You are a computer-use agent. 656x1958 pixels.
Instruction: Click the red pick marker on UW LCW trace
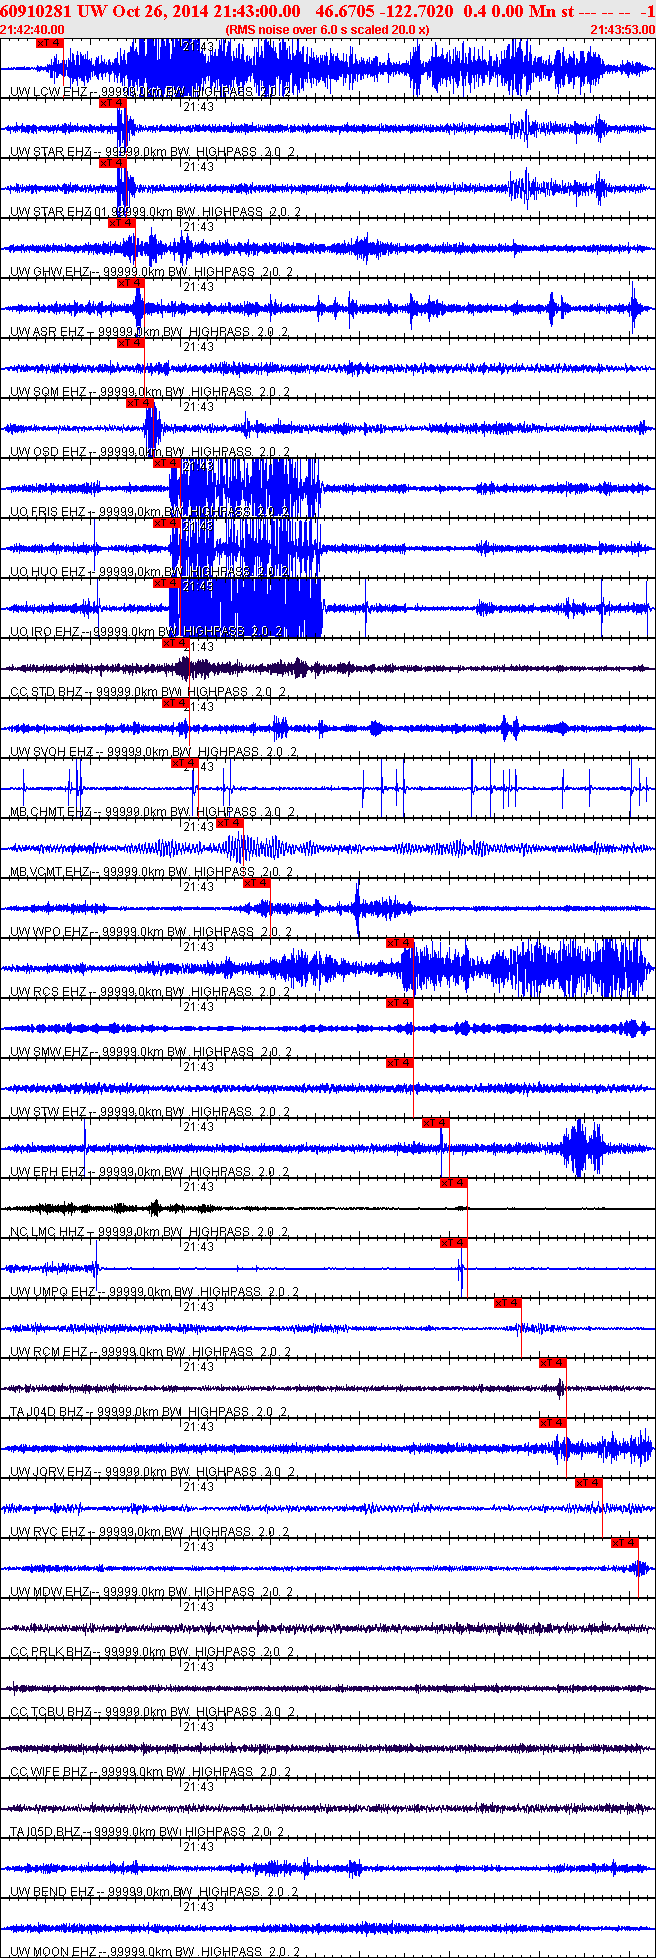tap(49, 43)
